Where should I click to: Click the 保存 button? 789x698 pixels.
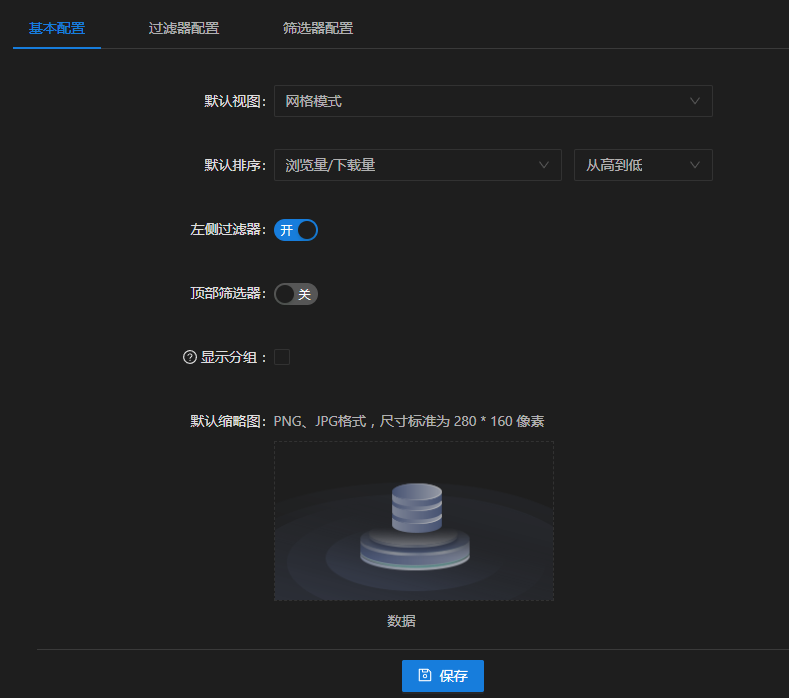(443, 676)
